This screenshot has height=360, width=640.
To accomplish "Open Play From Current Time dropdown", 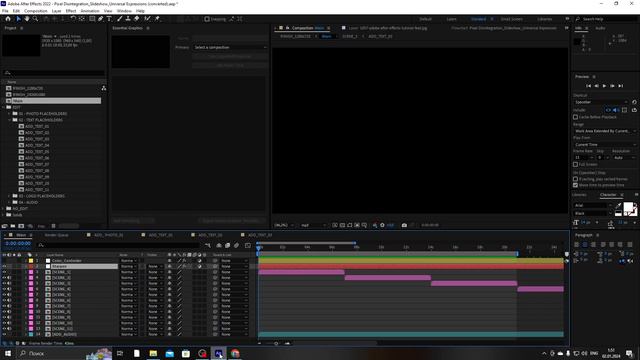I will coord(605,144).
